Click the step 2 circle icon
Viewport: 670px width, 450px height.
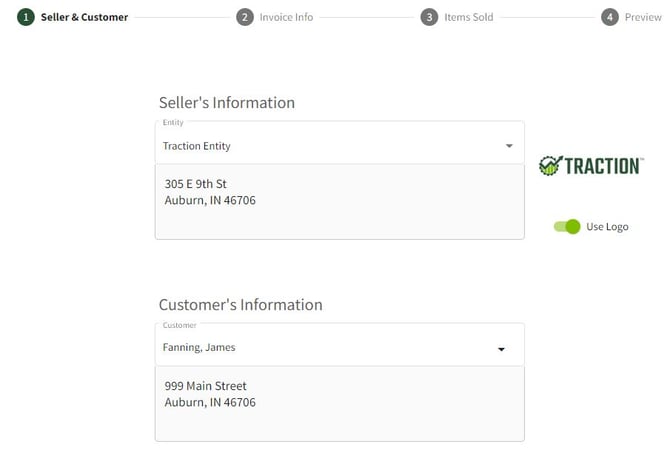[x=245, y=17]
